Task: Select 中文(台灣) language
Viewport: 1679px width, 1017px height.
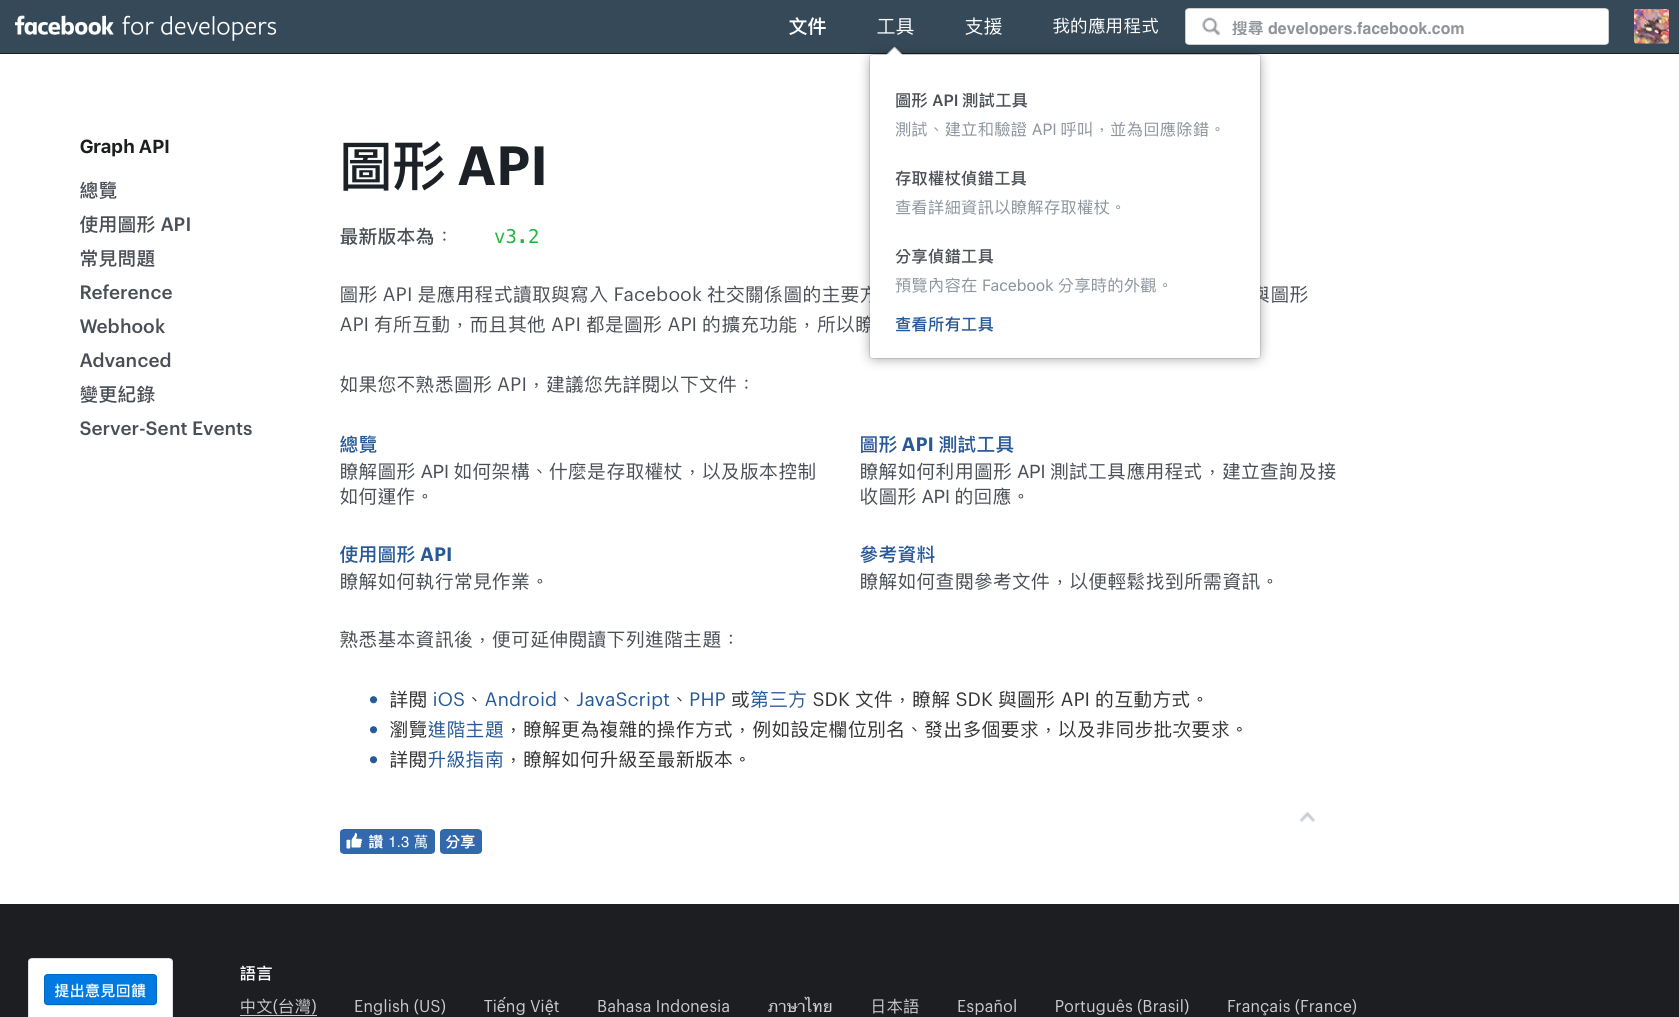Action: [278, 1006]
